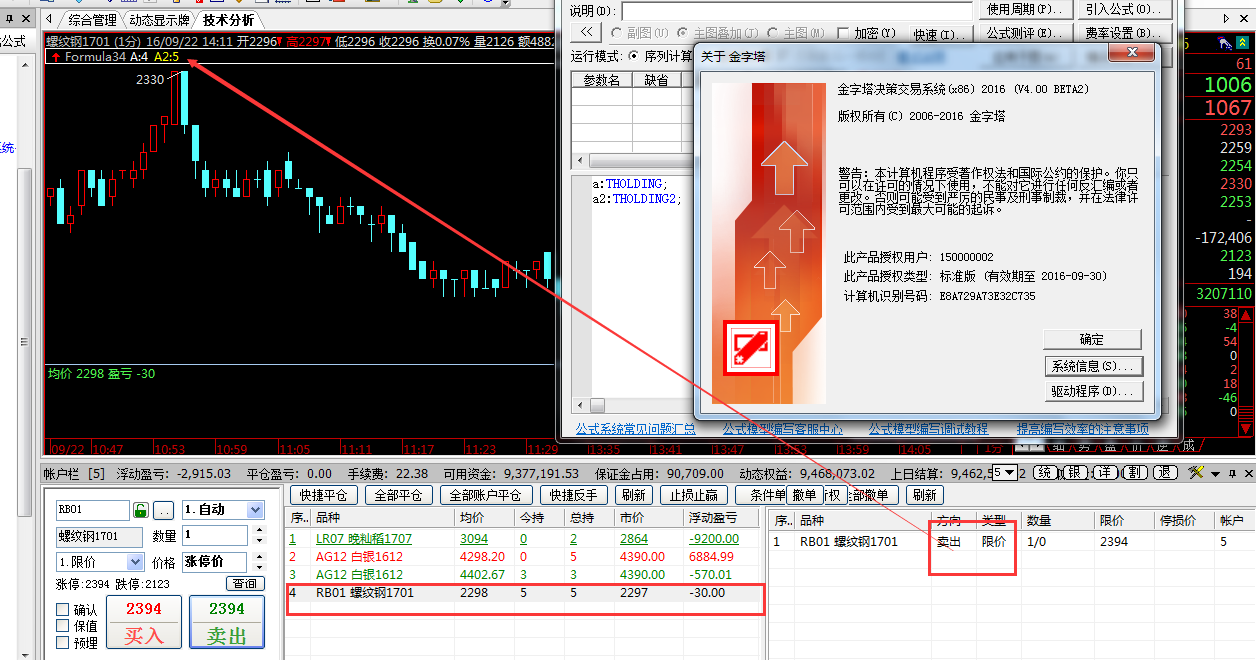The height and width of the screenshot is (660, 1256).
Task: Open the 公式模型编写客服中心 link
Action: coord(782,429)
